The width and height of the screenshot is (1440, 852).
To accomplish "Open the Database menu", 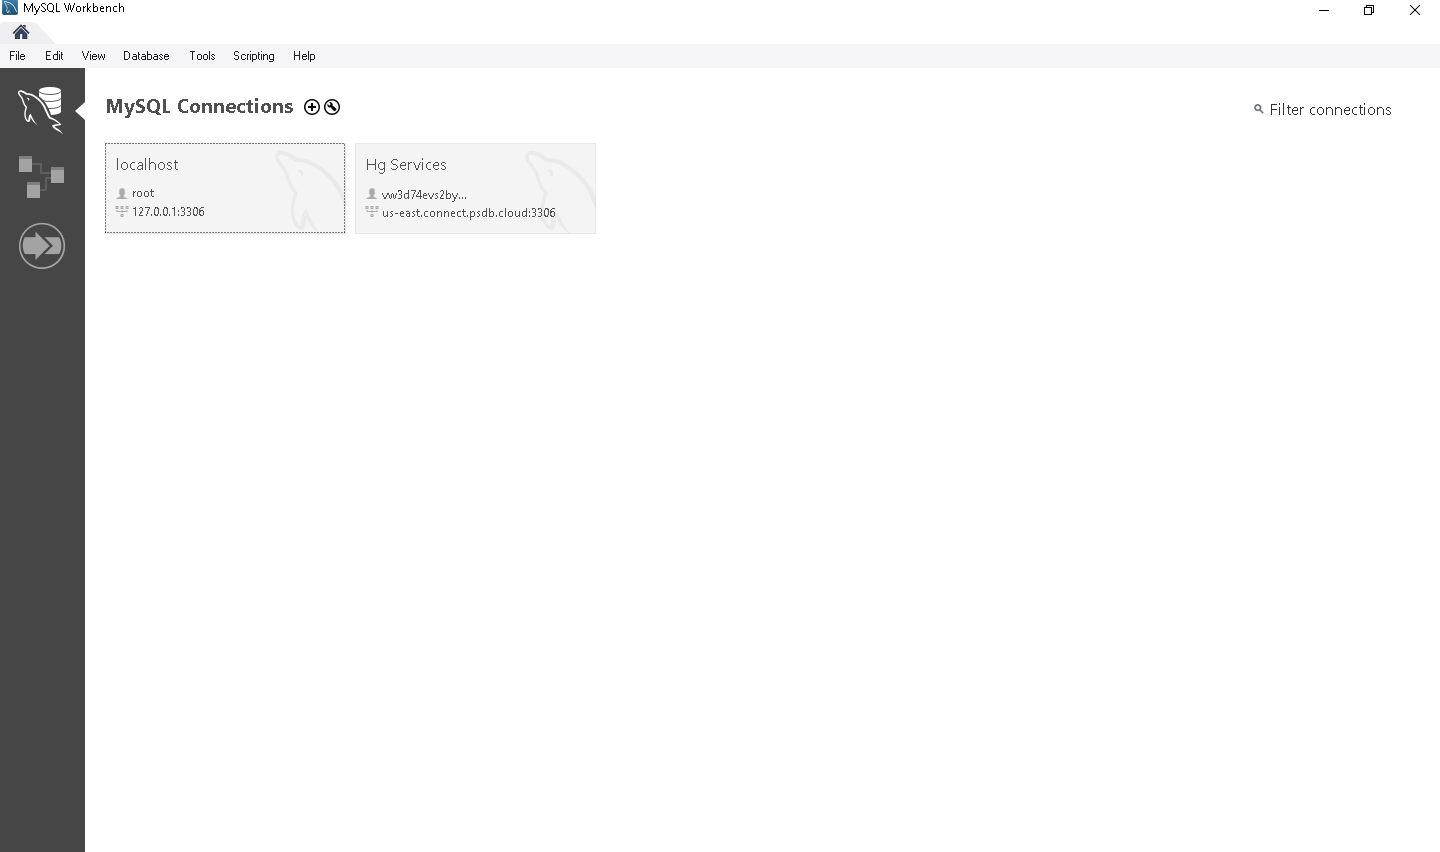I will [x=145, y=56].
